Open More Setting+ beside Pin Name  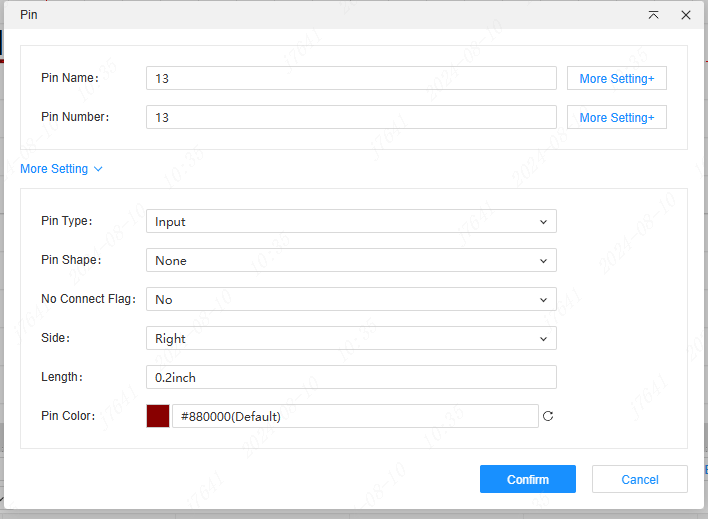pos(616,78)
